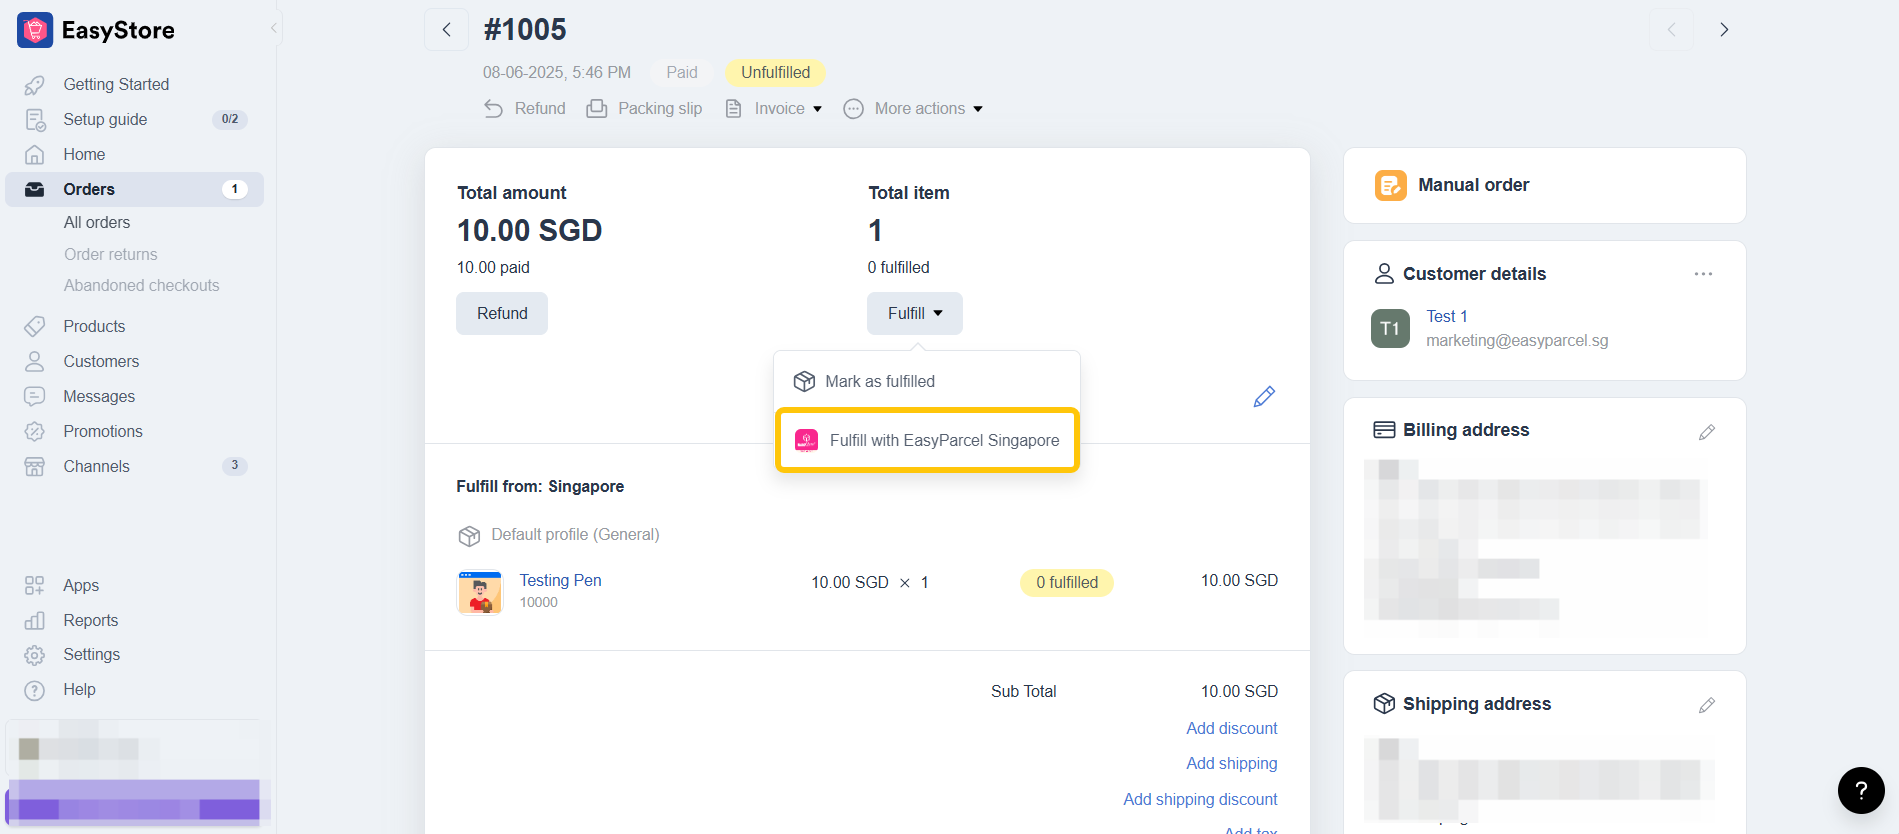Click the Messages chat icon

(x=35, y=396)
